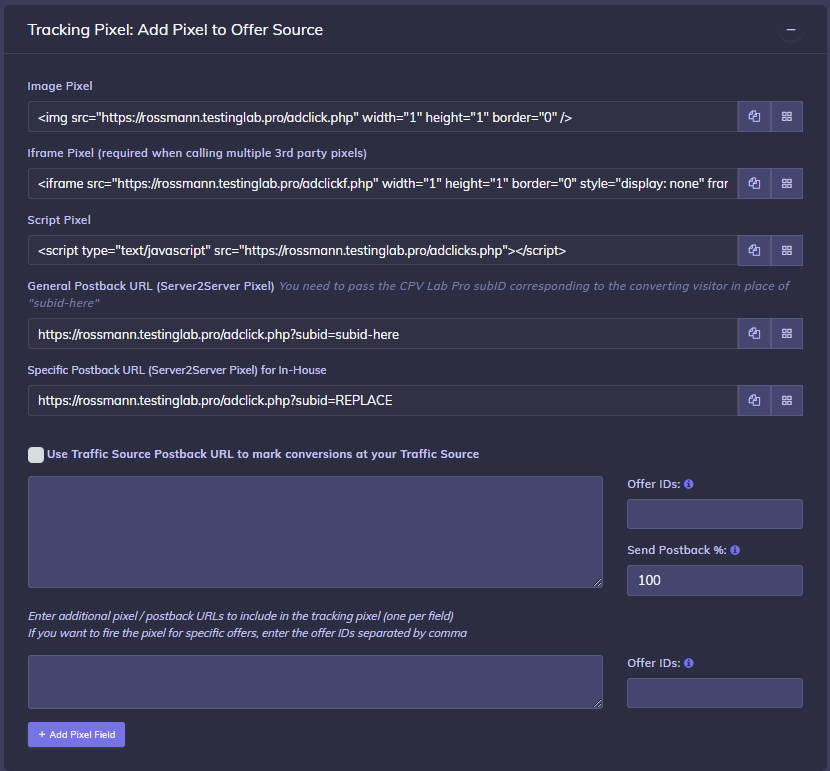This screenshot has height=771, width=830.
Task: Click the 'Send Postback %:' label
Action: click(677, 550)
